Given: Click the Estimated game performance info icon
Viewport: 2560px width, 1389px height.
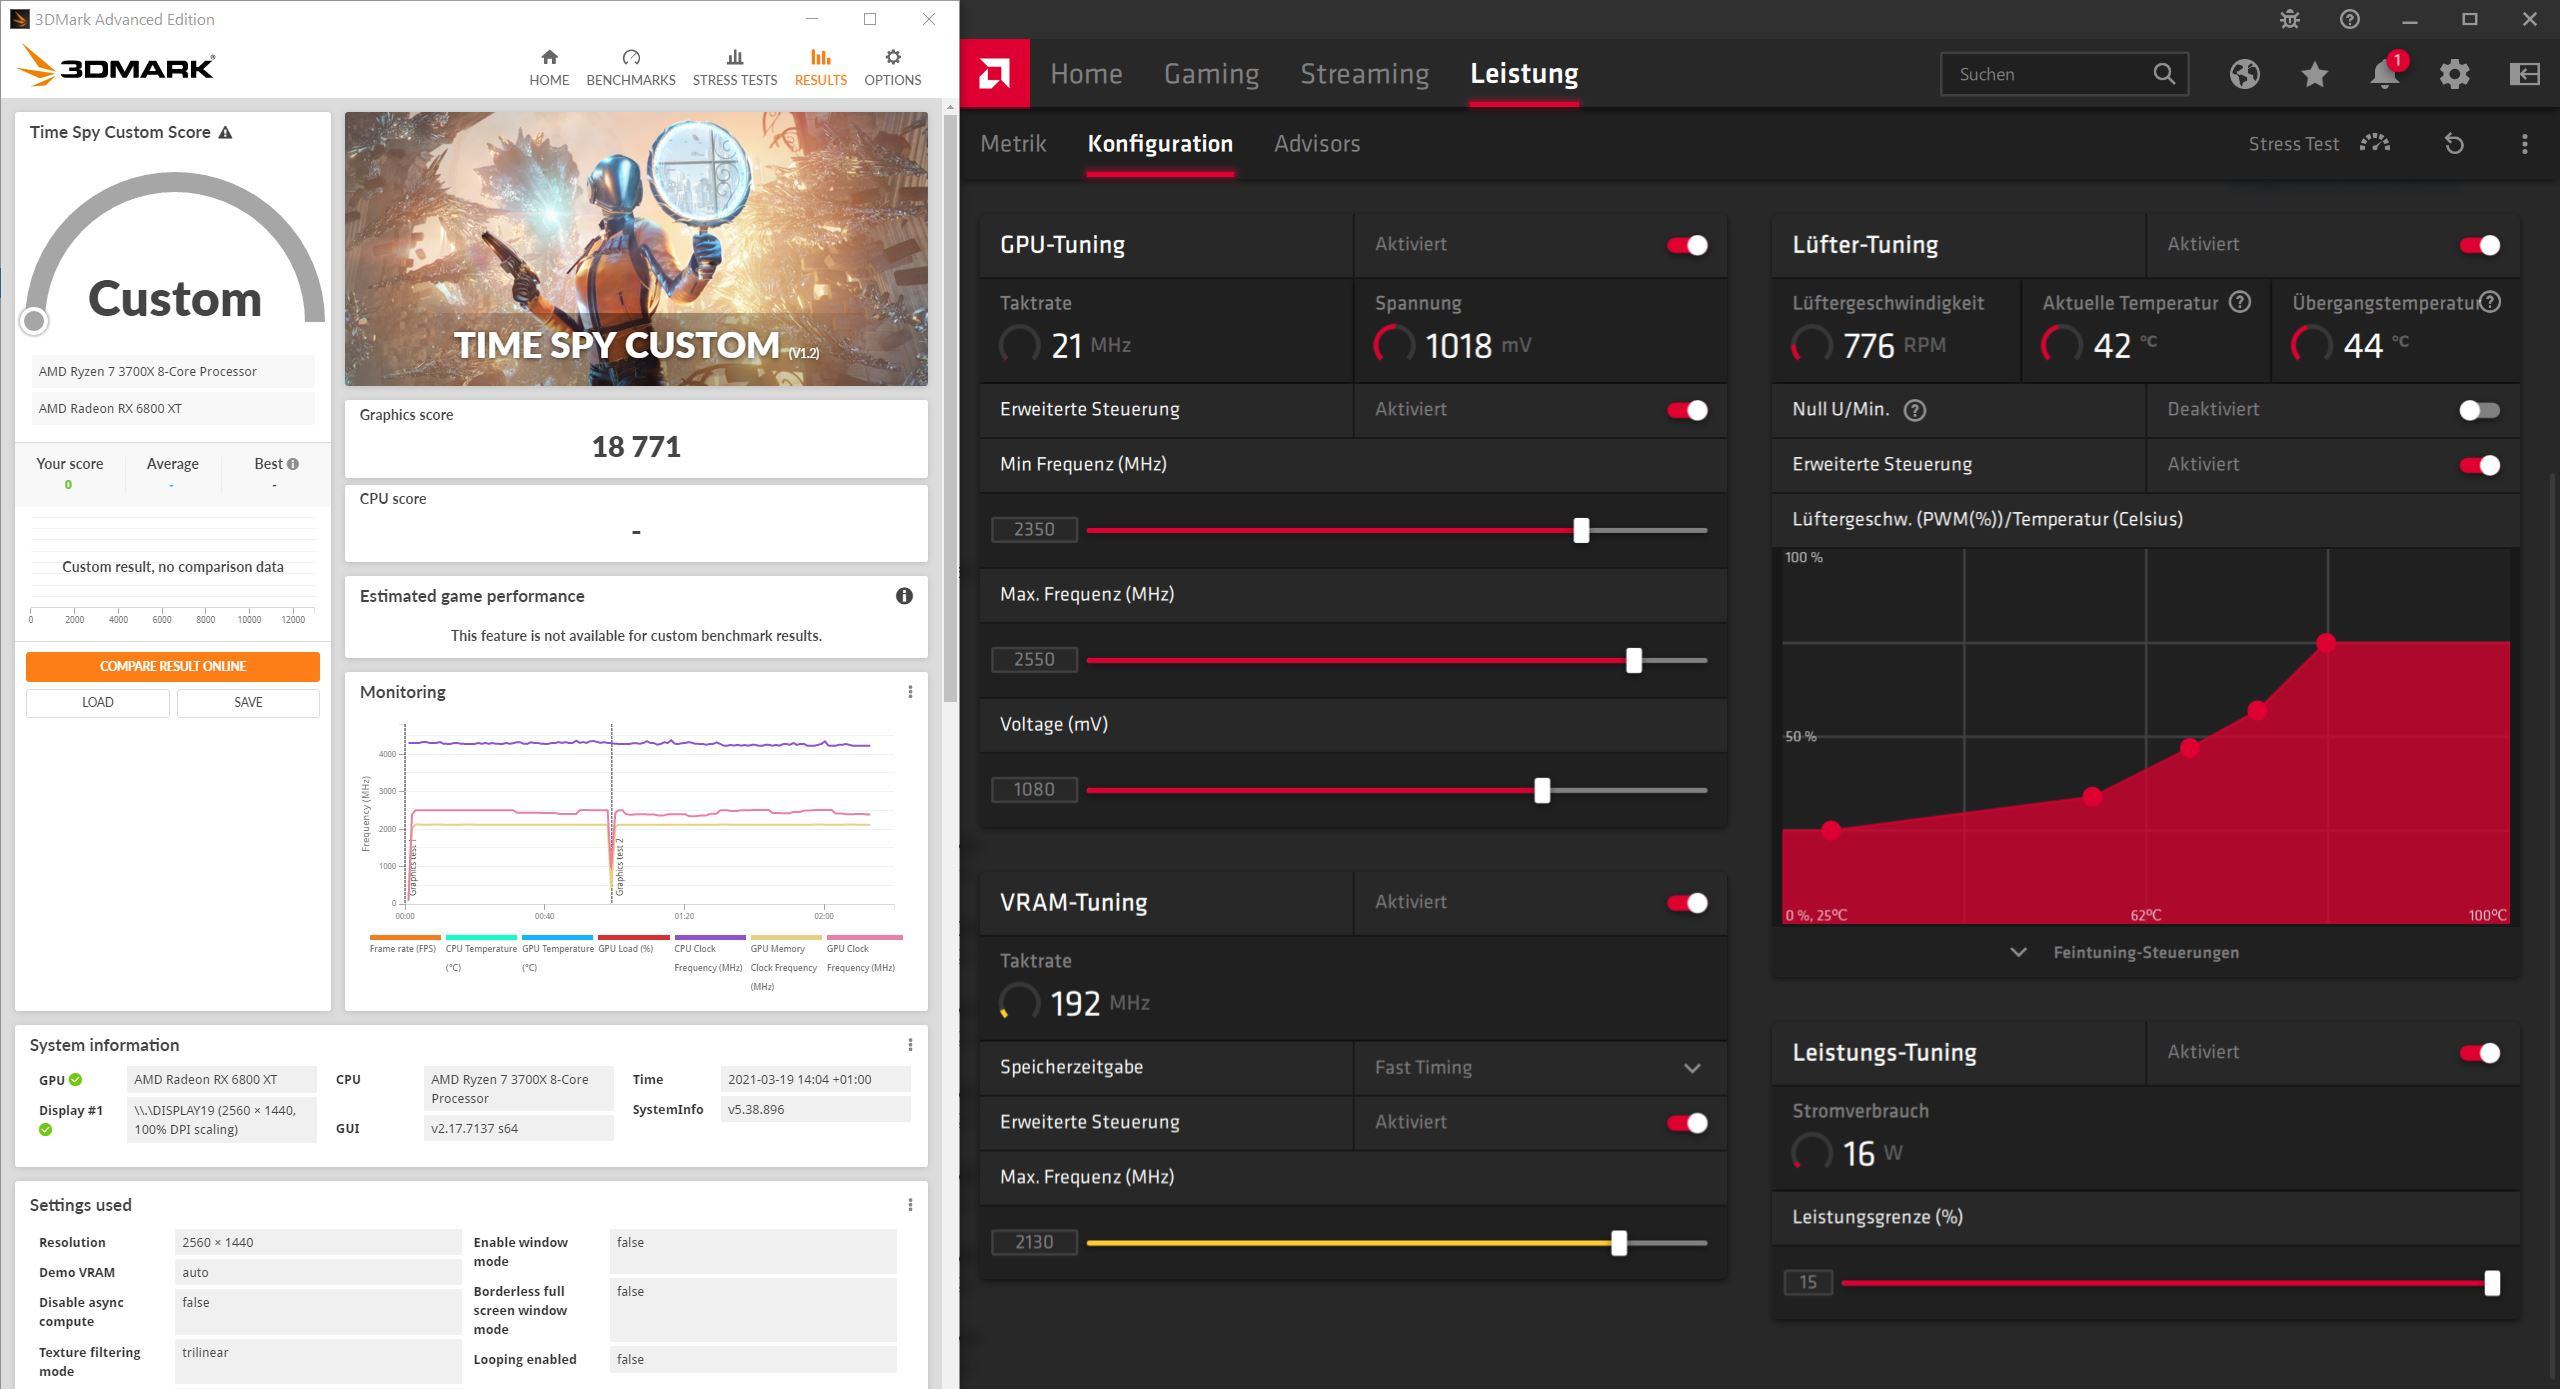Looking at the screenshot, I should 904,596.
